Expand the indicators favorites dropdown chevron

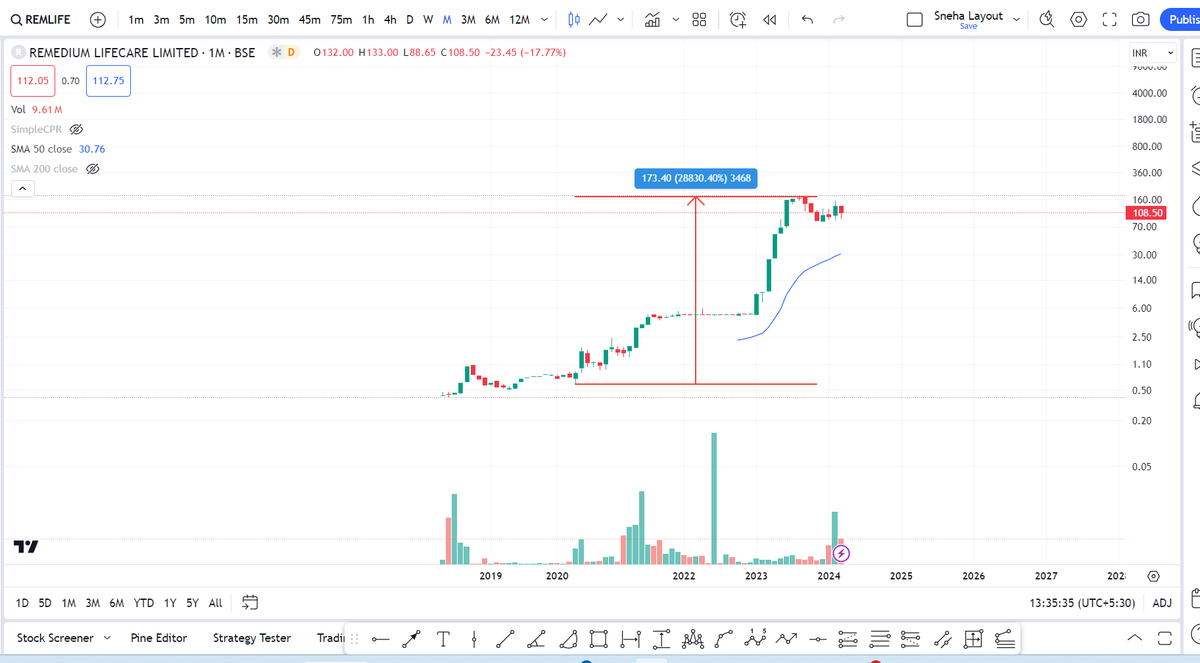(676, 20)
